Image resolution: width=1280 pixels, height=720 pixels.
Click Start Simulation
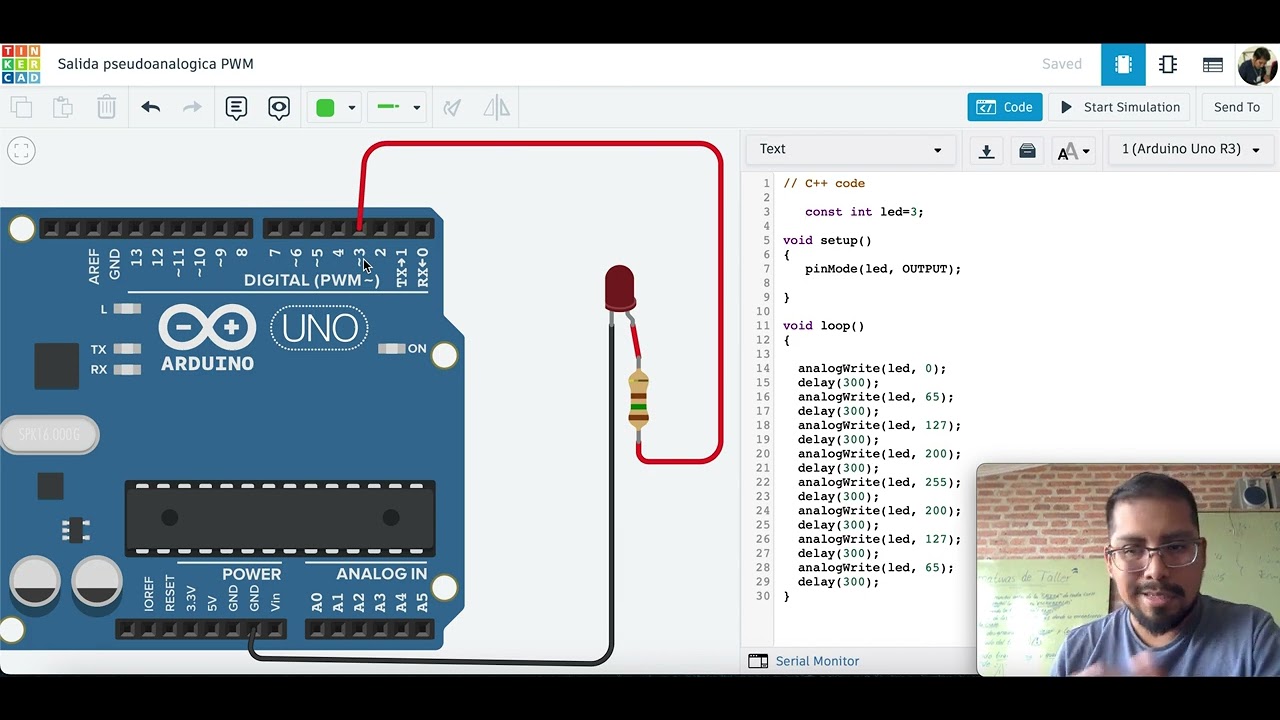(1120, 107)
